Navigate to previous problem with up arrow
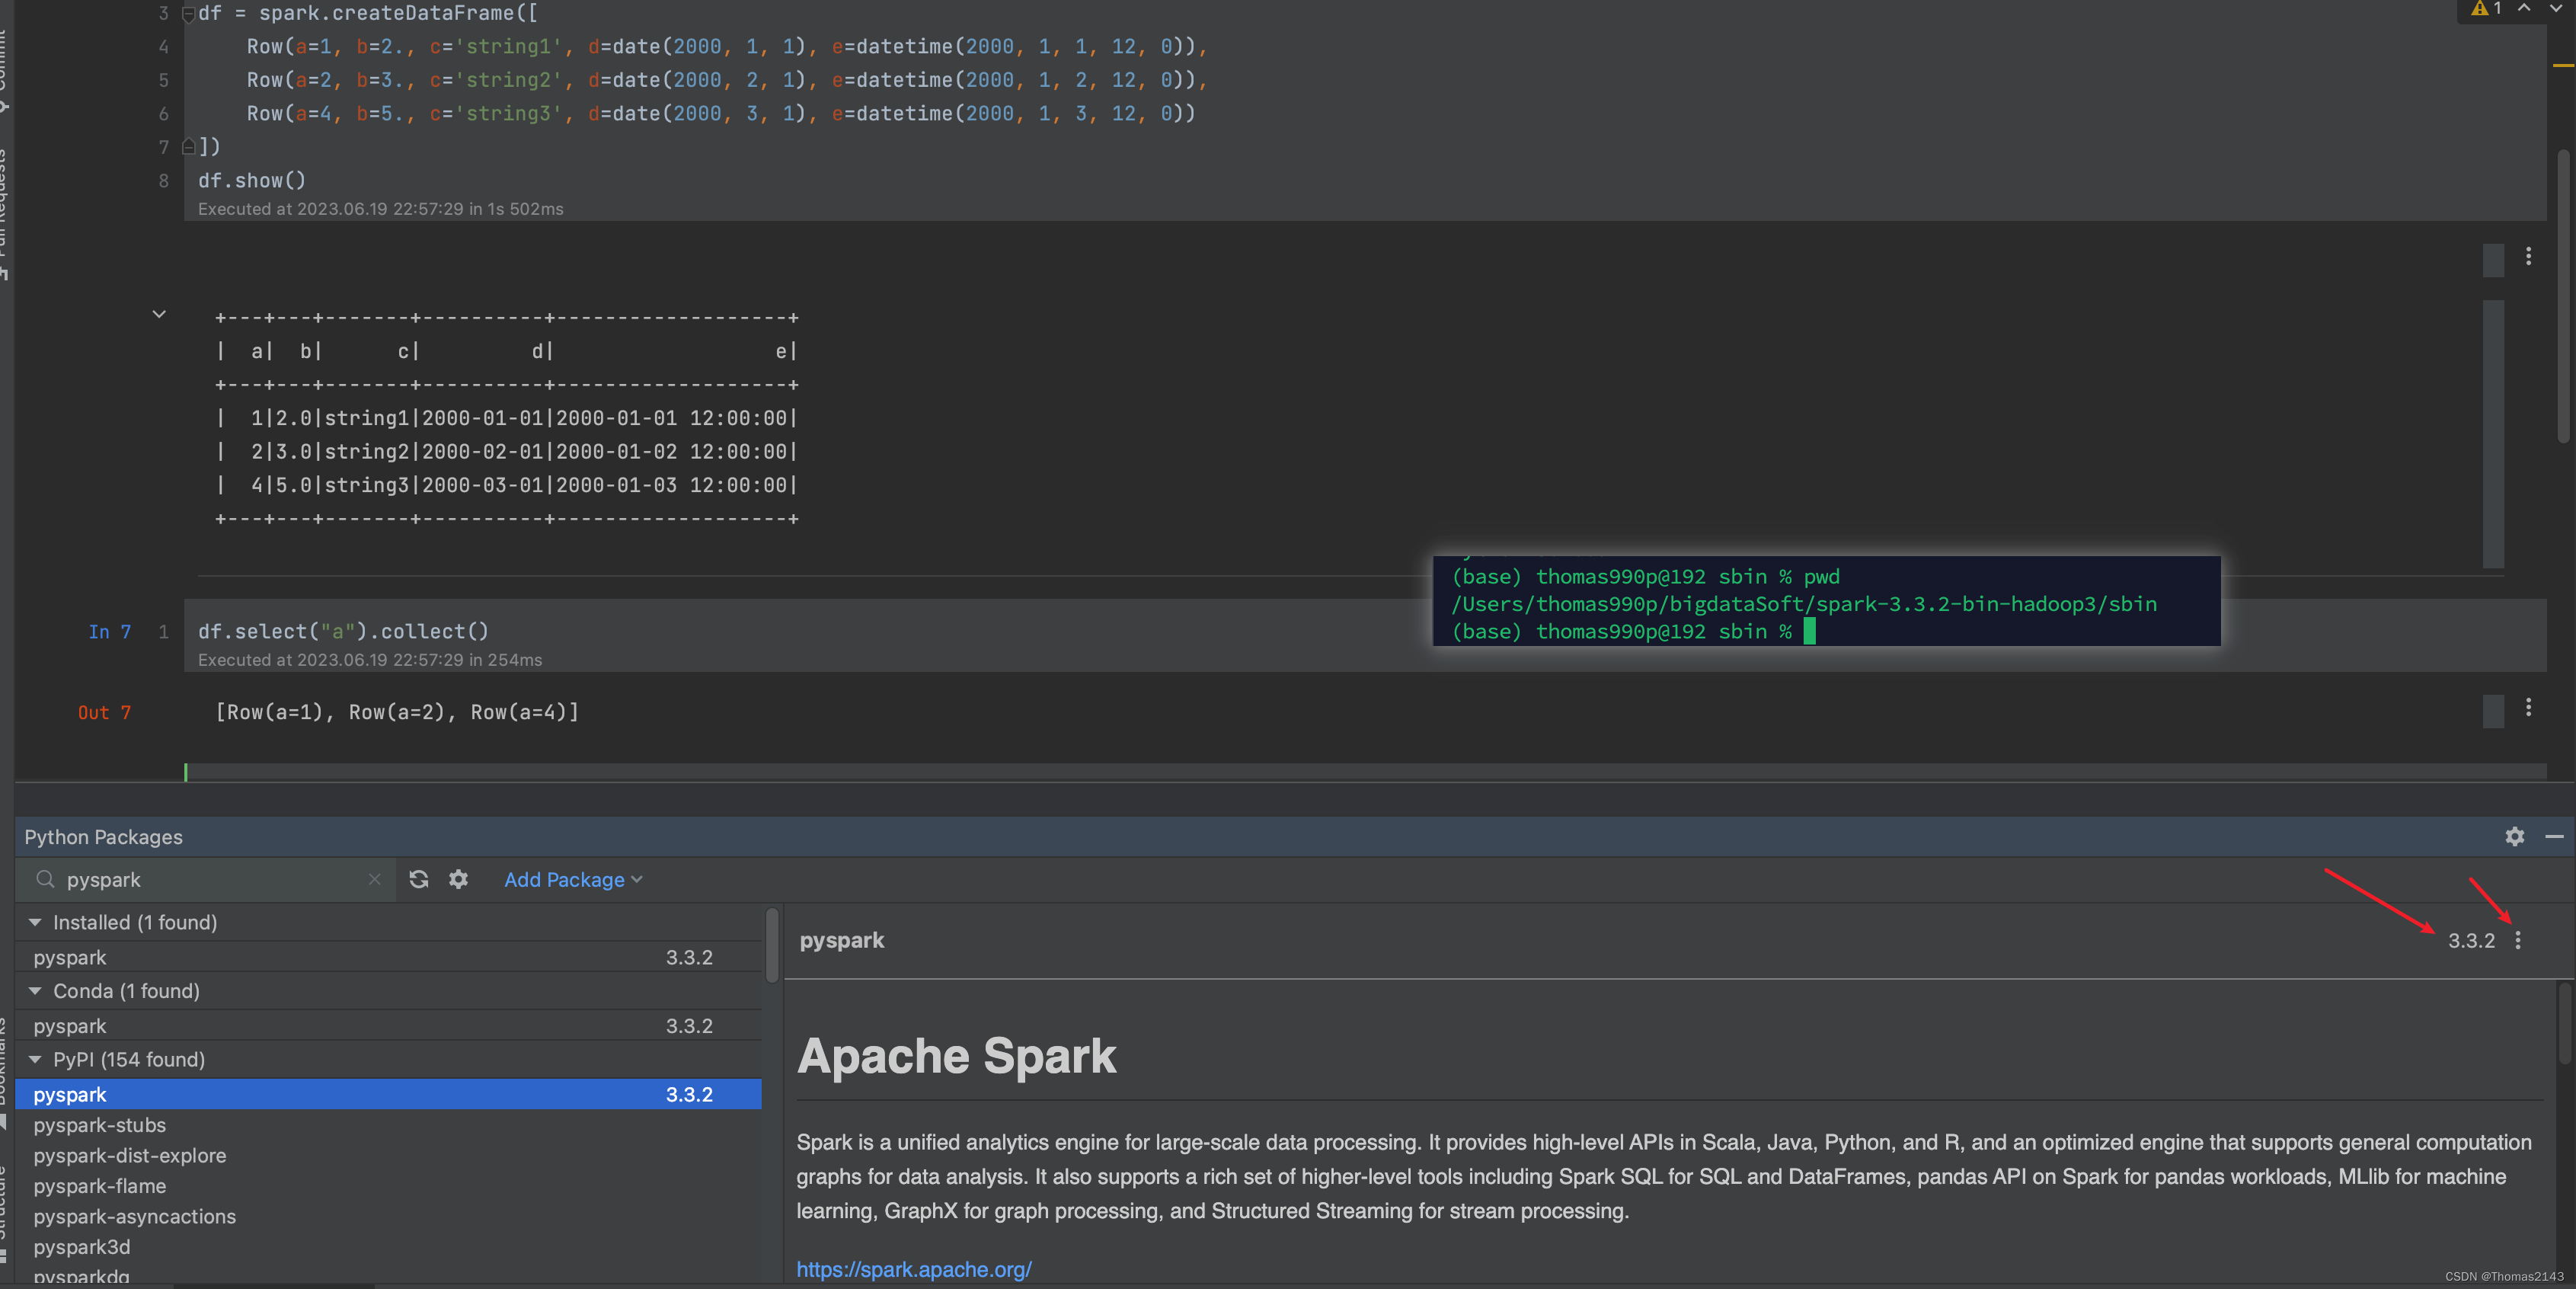The image size is (2576, 1289). click(x=2524, y=10)
